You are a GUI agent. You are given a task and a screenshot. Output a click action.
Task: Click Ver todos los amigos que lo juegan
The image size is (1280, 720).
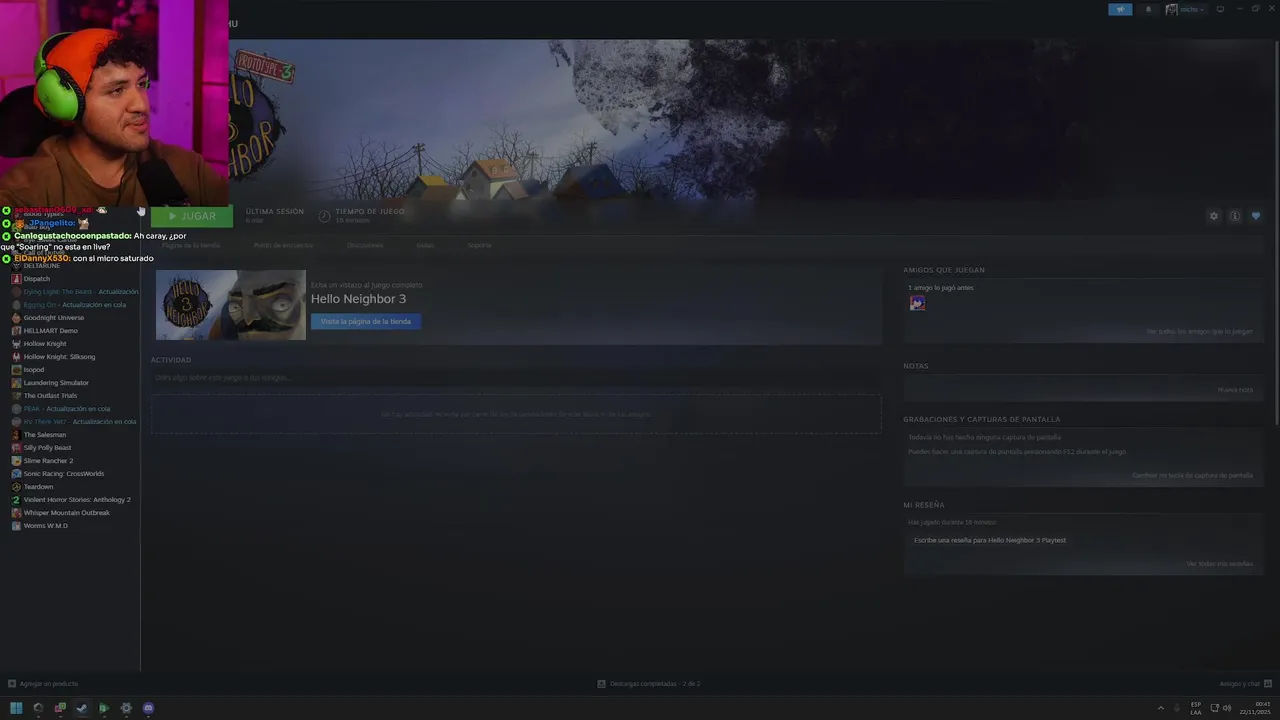tap(1199, 331)
